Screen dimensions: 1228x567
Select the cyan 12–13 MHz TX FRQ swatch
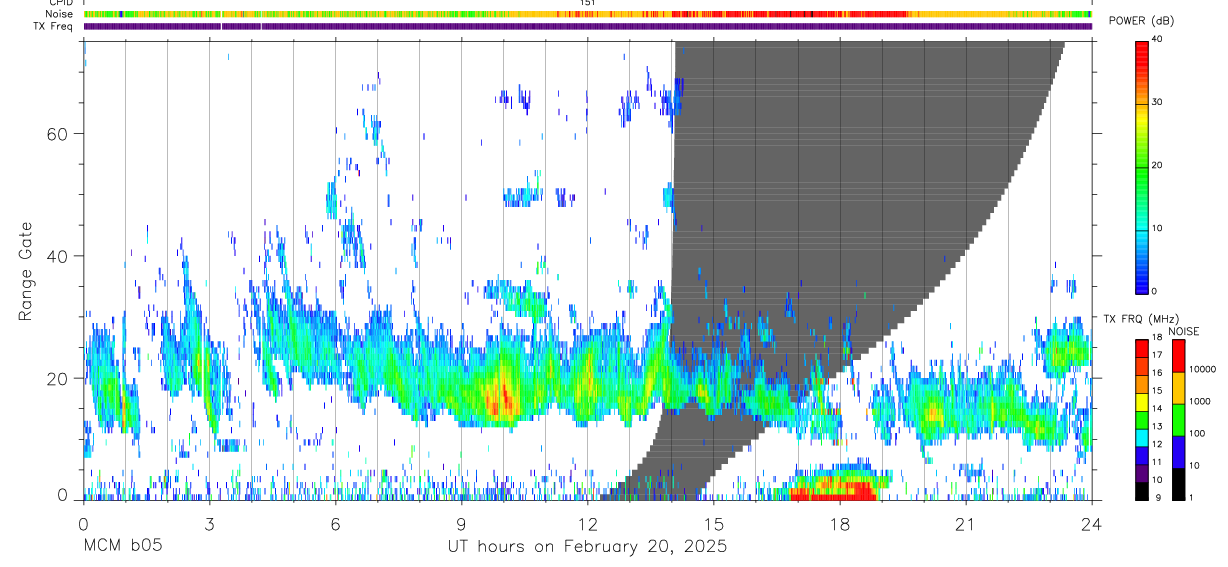pos(1142,437)
